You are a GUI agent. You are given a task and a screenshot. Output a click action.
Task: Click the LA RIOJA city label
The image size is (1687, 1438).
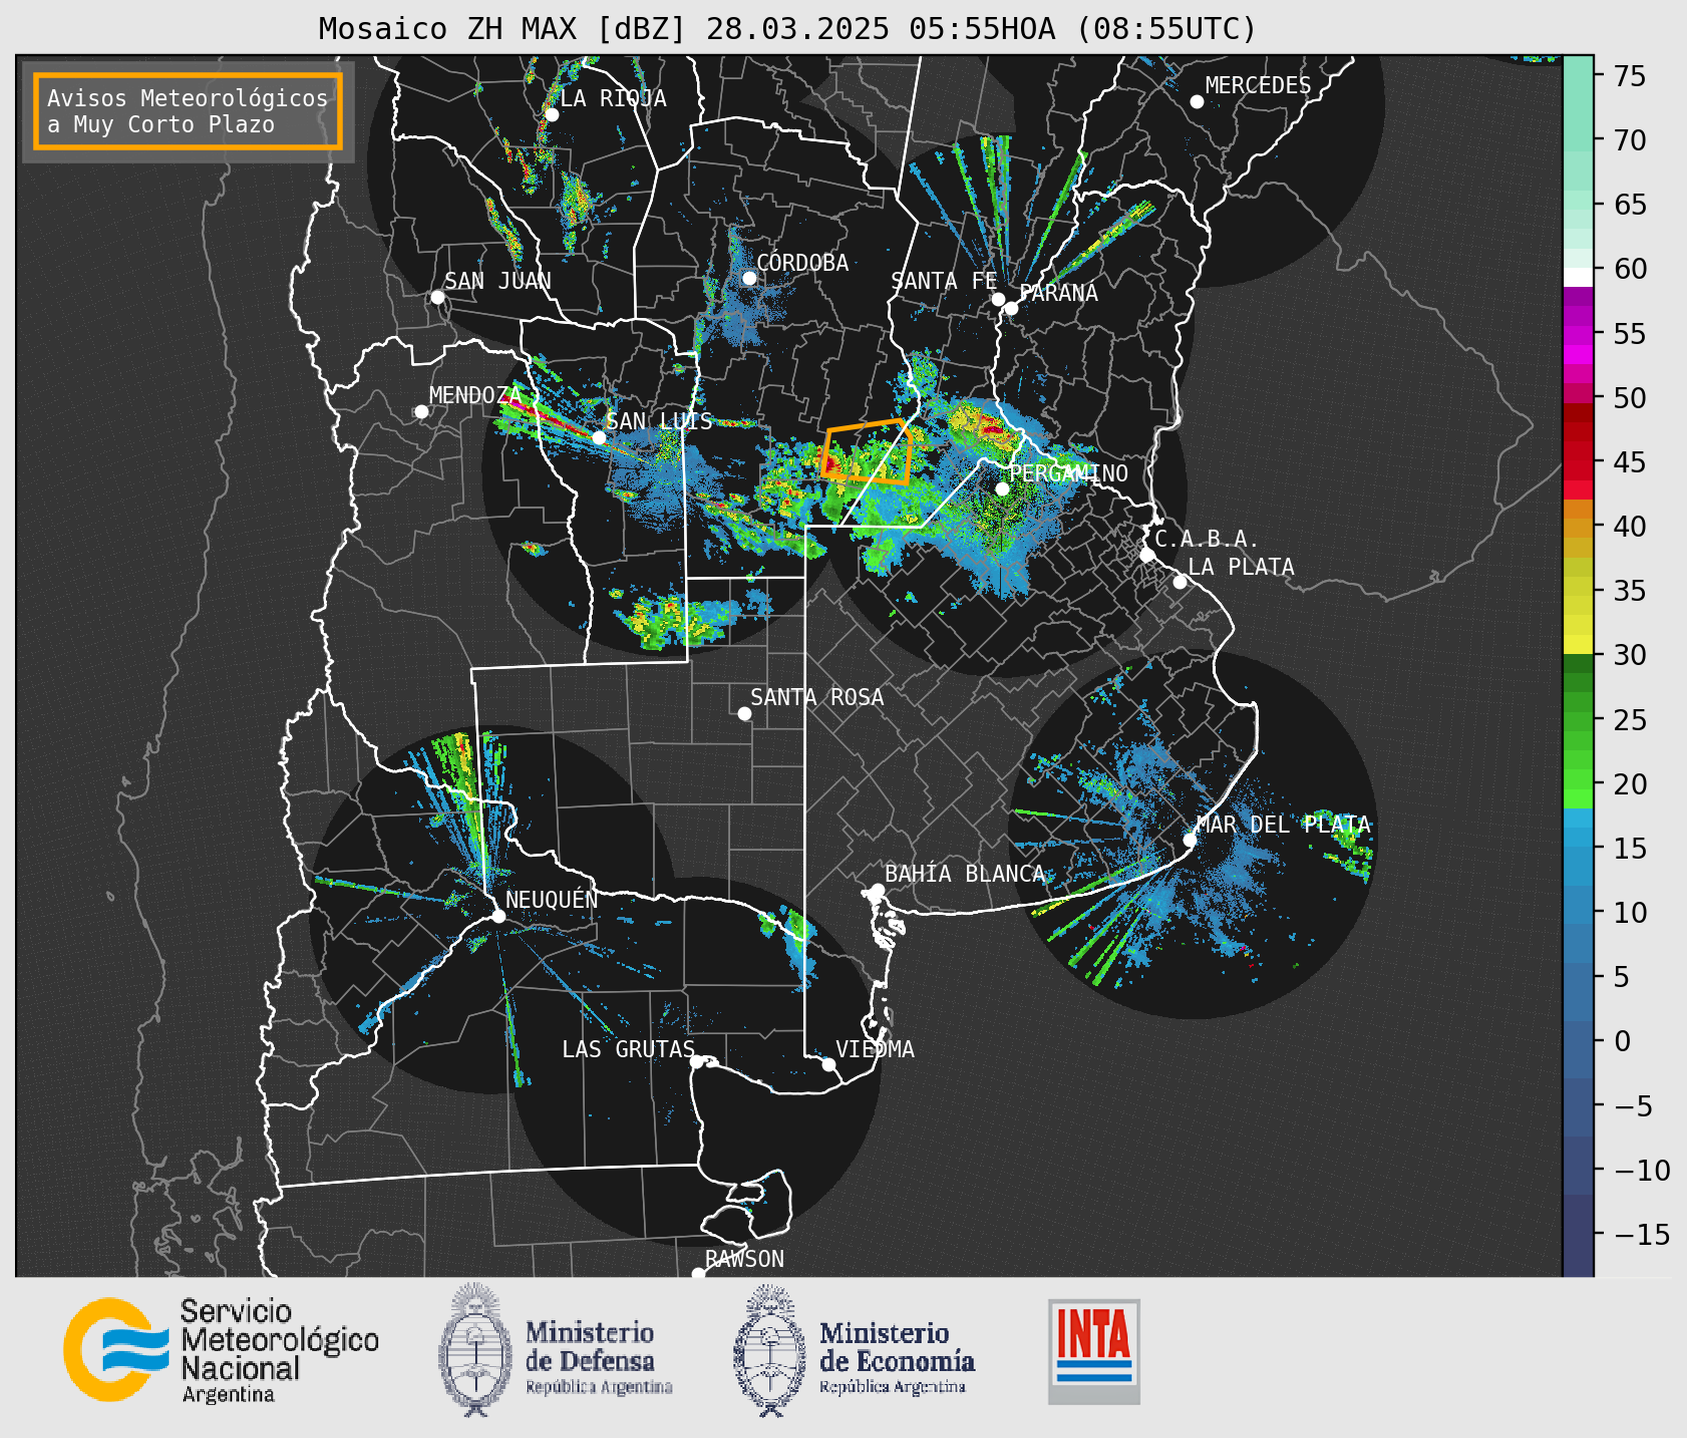613,98
